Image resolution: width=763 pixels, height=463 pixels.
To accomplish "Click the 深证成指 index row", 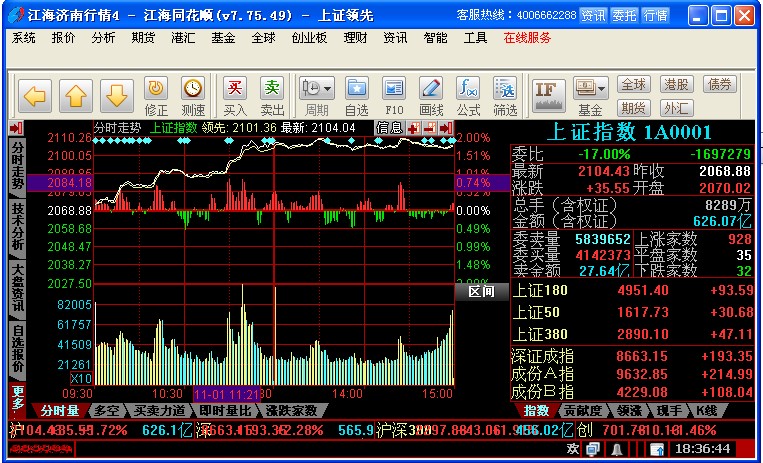I will click(x=632, y=356).
